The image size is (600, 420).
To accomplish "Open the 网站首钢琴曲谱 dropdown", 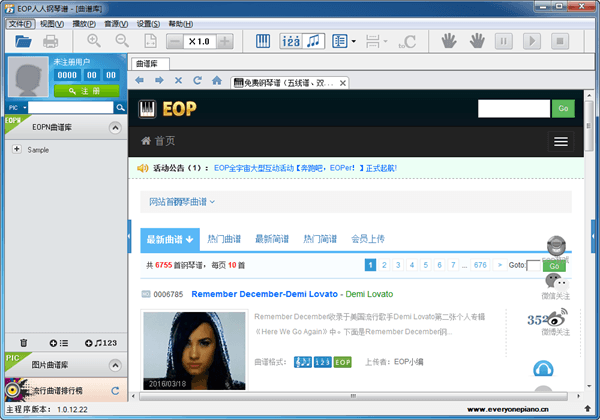I will [x=182, y=202].
